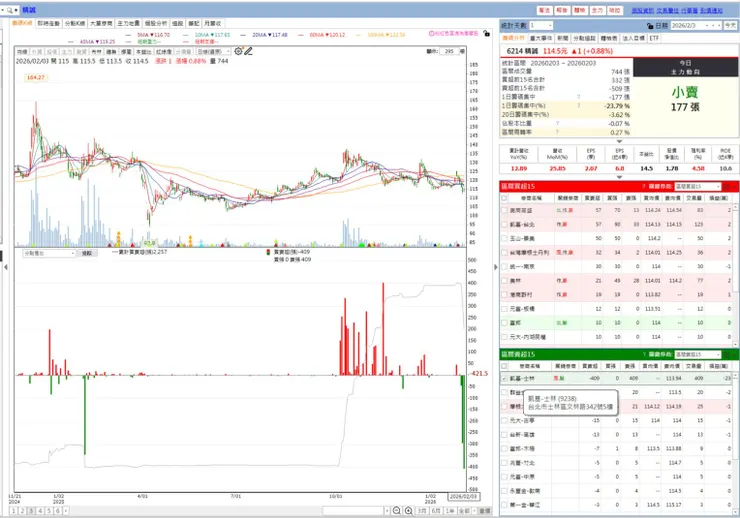Click help icon in 區間賣超15 header
The height and width of the screenshot is (518, 740).
point(644,354)
